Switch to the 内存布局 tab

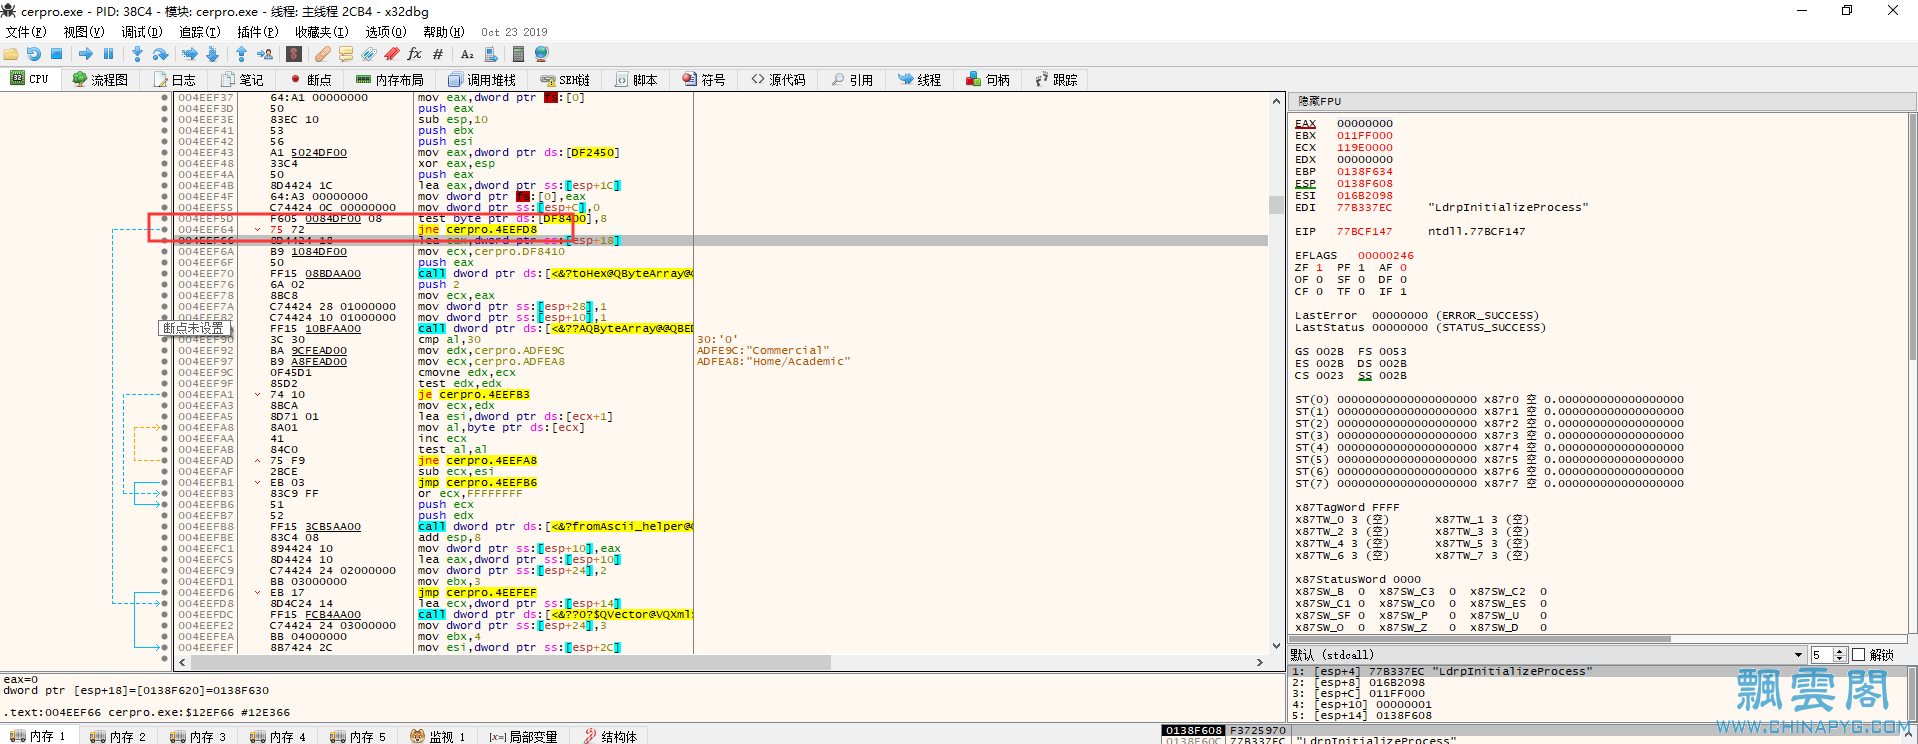(x=390, y=80)
